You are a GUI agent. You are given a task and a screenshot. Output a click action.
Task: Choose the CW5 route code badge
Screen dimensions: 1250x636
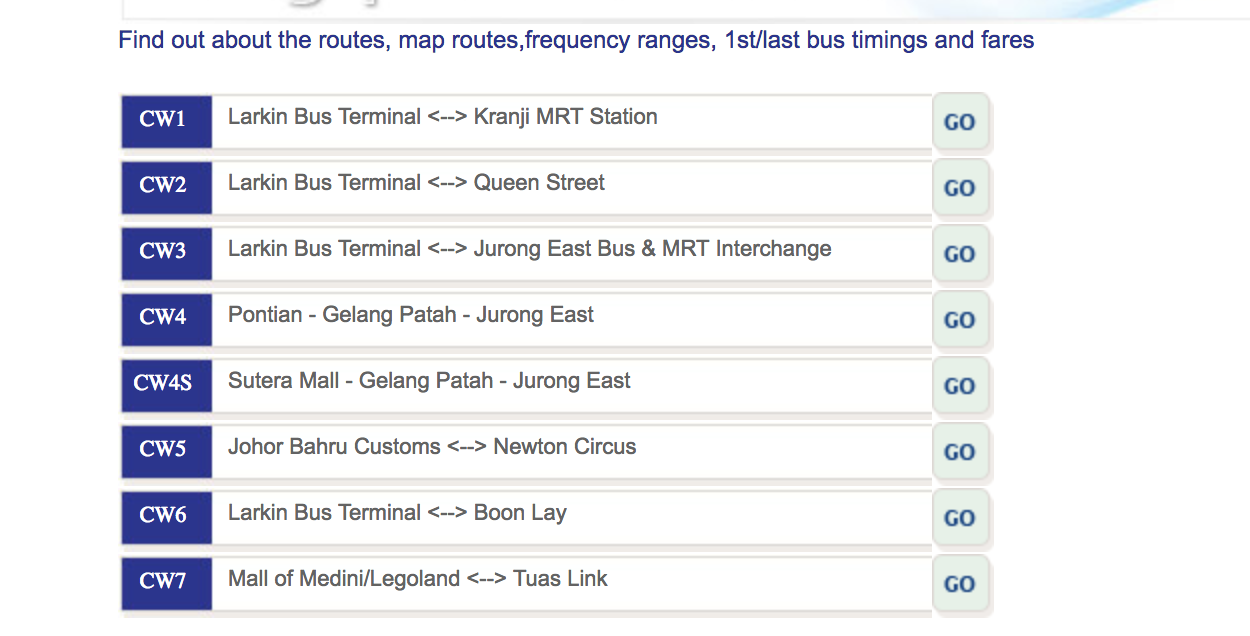tap(165, 450)
